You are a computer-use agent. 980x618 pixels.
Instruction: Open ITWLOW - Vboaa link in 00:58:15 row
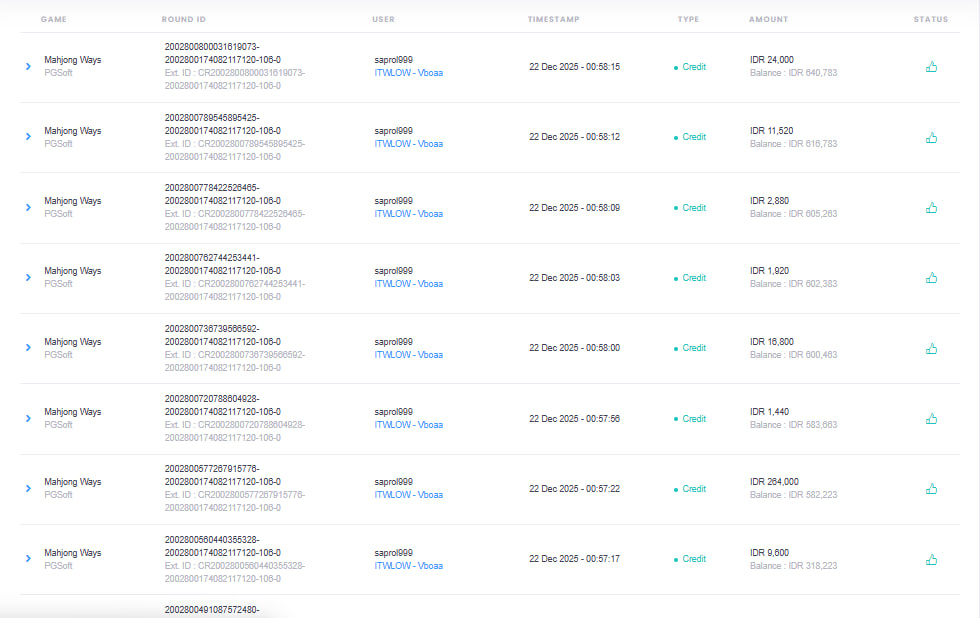tap(409, 73)
